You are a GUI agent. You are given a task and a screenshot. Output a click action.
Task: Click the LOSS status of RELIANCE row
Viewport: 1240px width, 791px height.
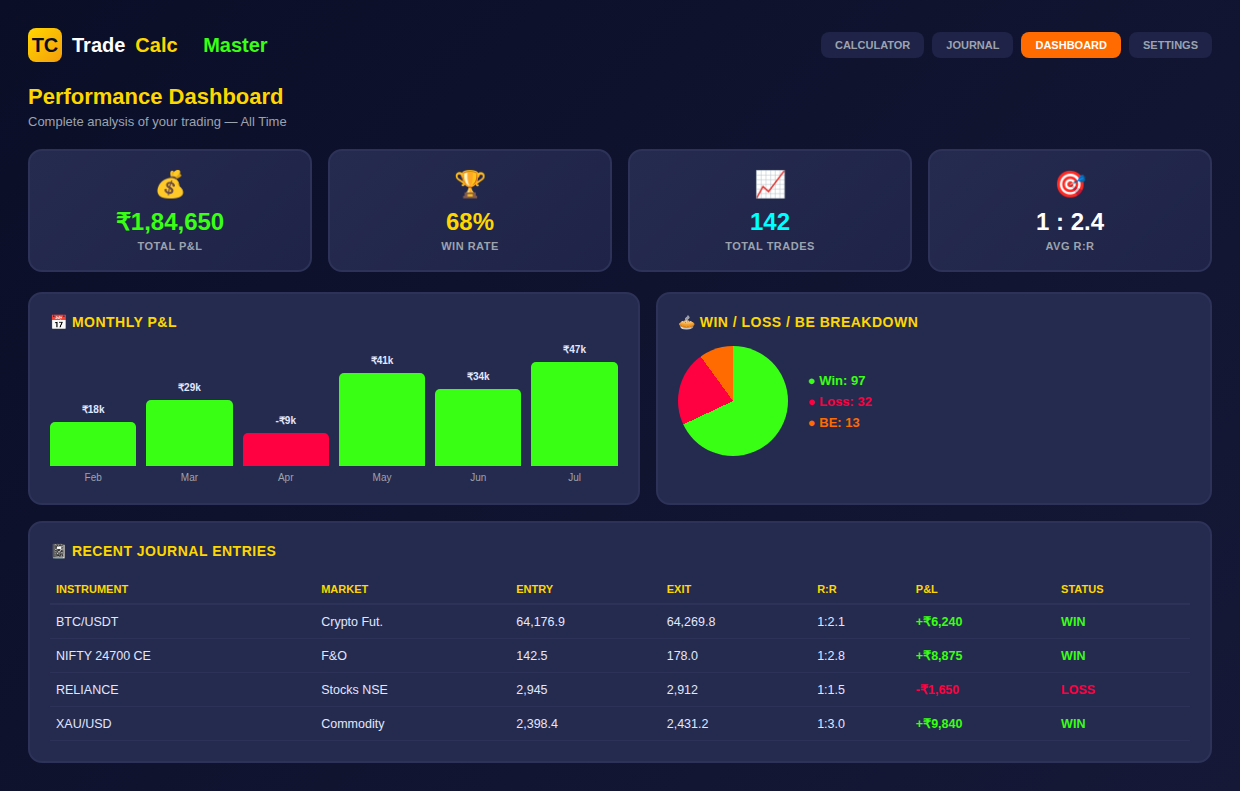point(1078,690)
